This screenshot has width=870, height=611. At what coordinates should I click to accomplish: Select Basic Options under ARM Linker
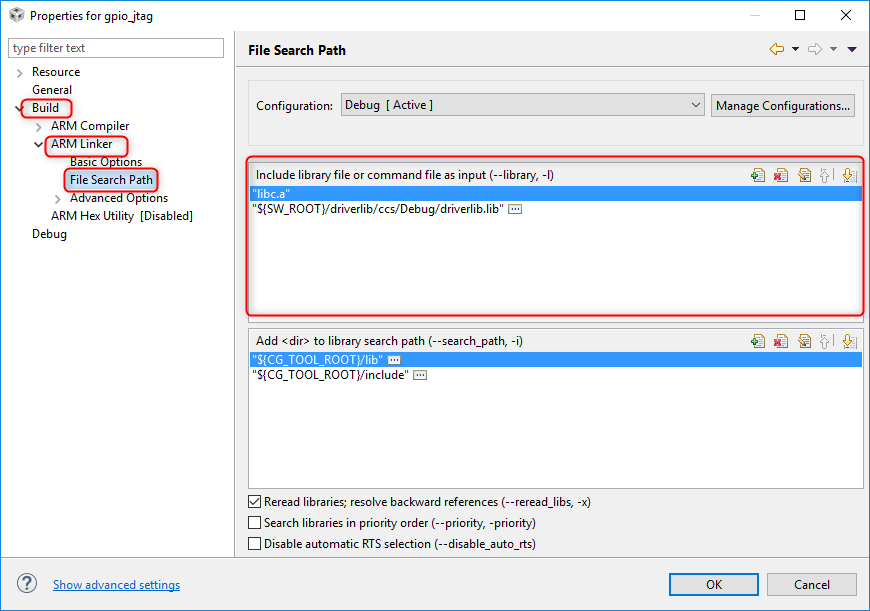pos(106,162)
